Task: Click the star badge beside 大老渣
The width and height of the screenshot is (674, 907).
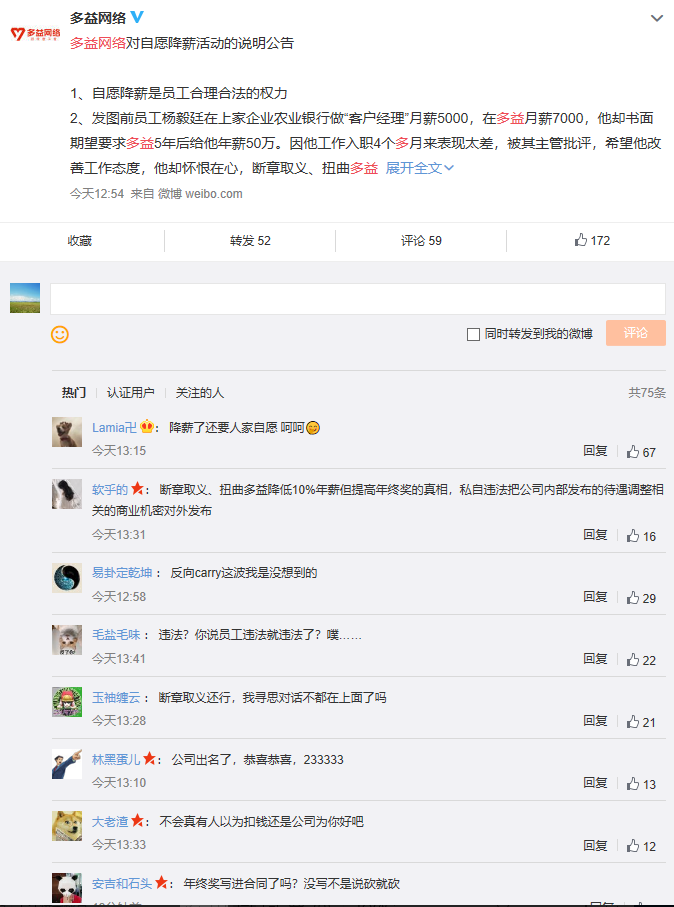Action: [x=137, y=820]
